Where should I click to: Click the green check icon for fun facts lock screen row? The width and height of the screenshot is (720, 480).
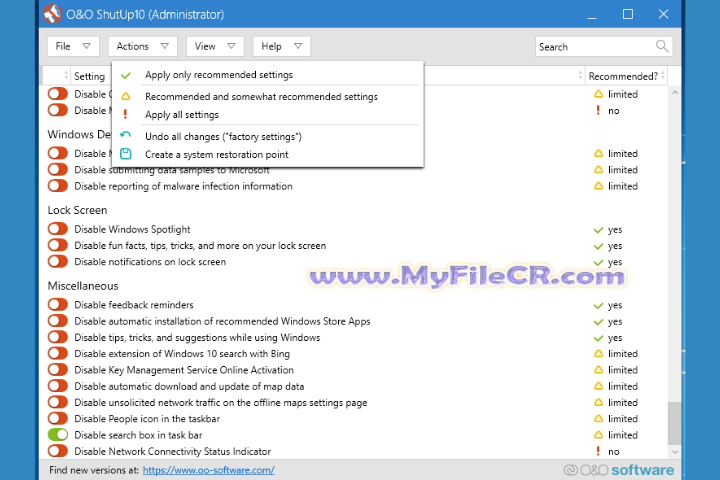598,246
